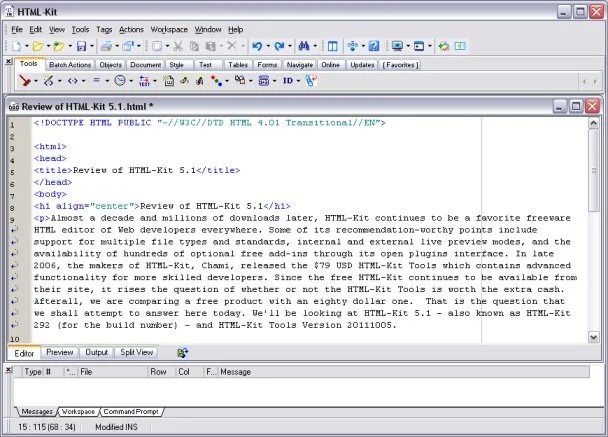Switch to the Batch Actions tab

70,65
